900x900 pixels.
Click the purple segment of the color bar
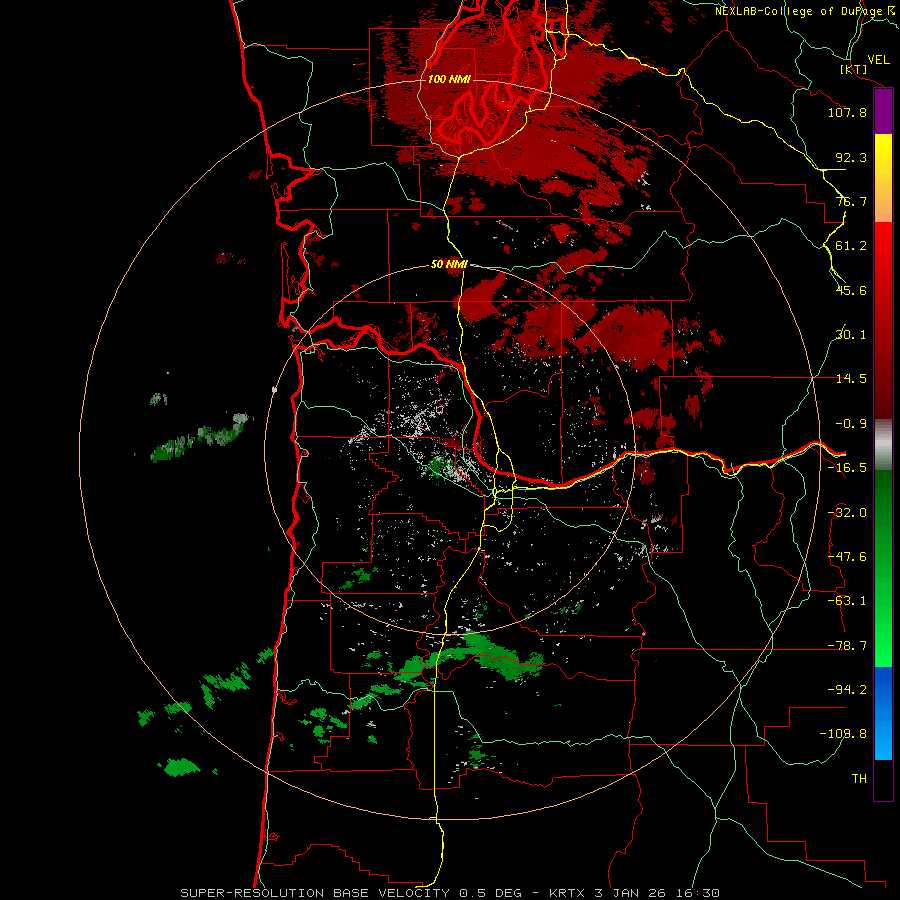(883, 112)
